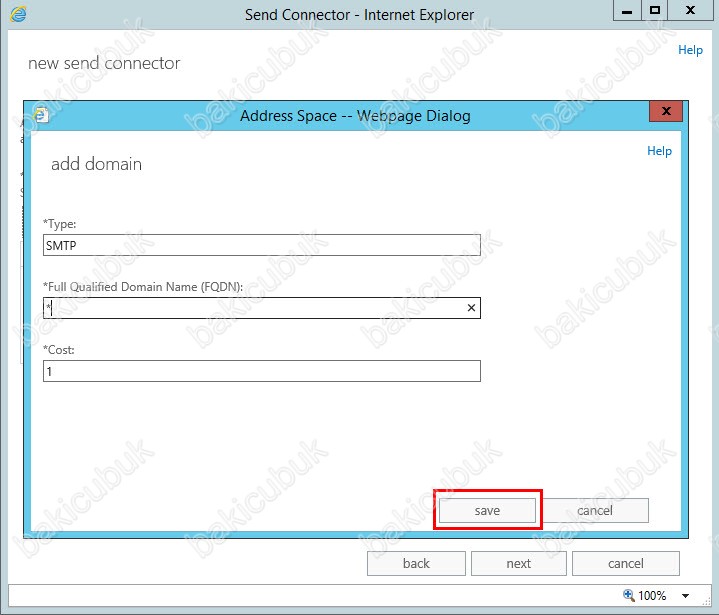Focus the Full Qualified Domain Name field
This screenshot has width=719, height=615.
[255, 308]
